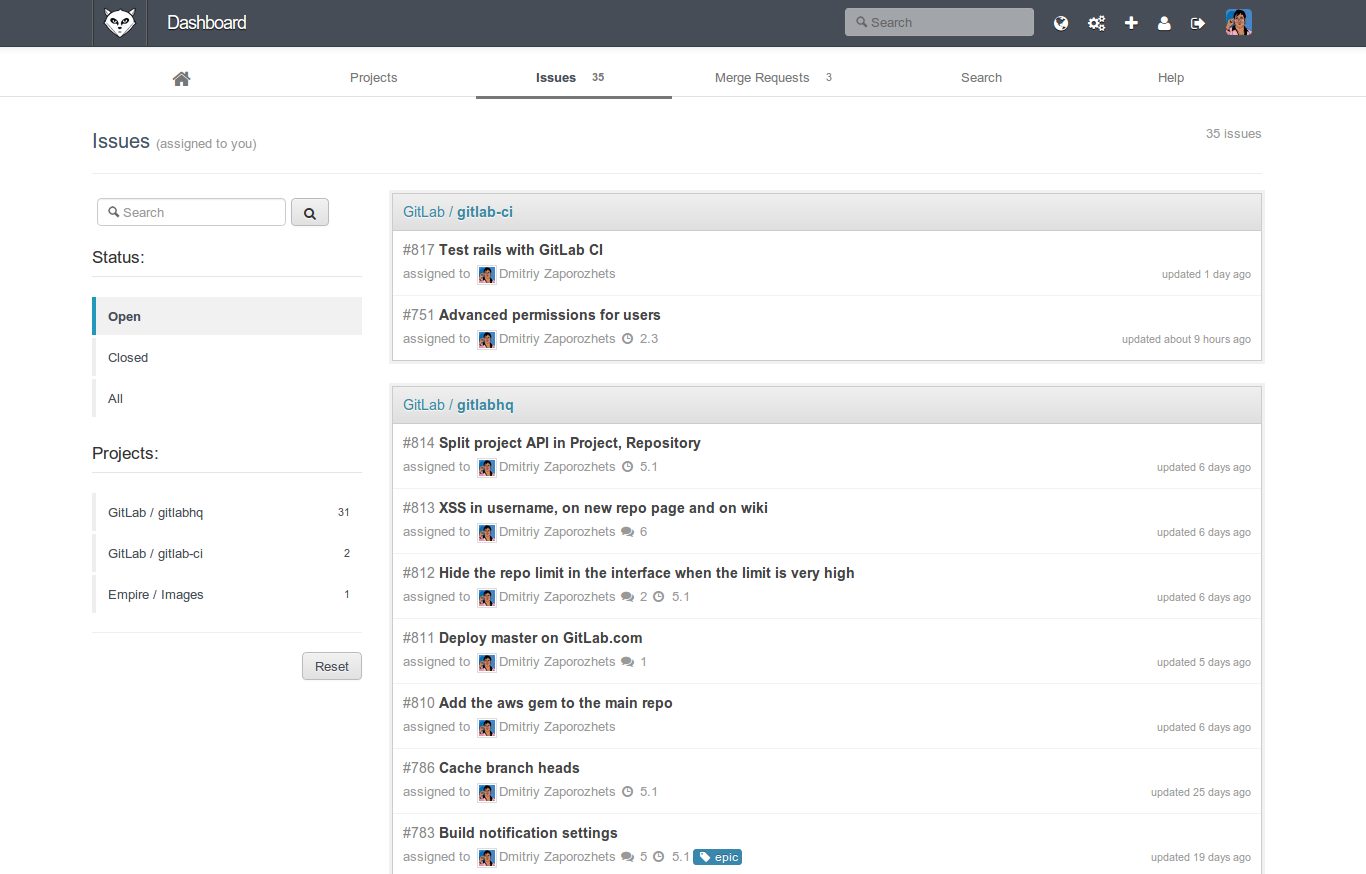
Task: Filter by GitLab / gitlabhq project
Action: 227,512
